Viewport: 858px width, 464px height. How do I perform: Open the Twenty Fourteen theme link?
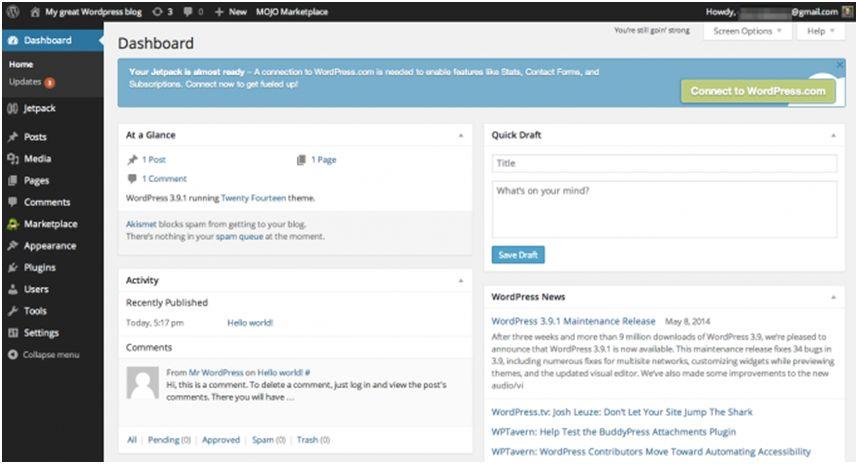[253, 198]
